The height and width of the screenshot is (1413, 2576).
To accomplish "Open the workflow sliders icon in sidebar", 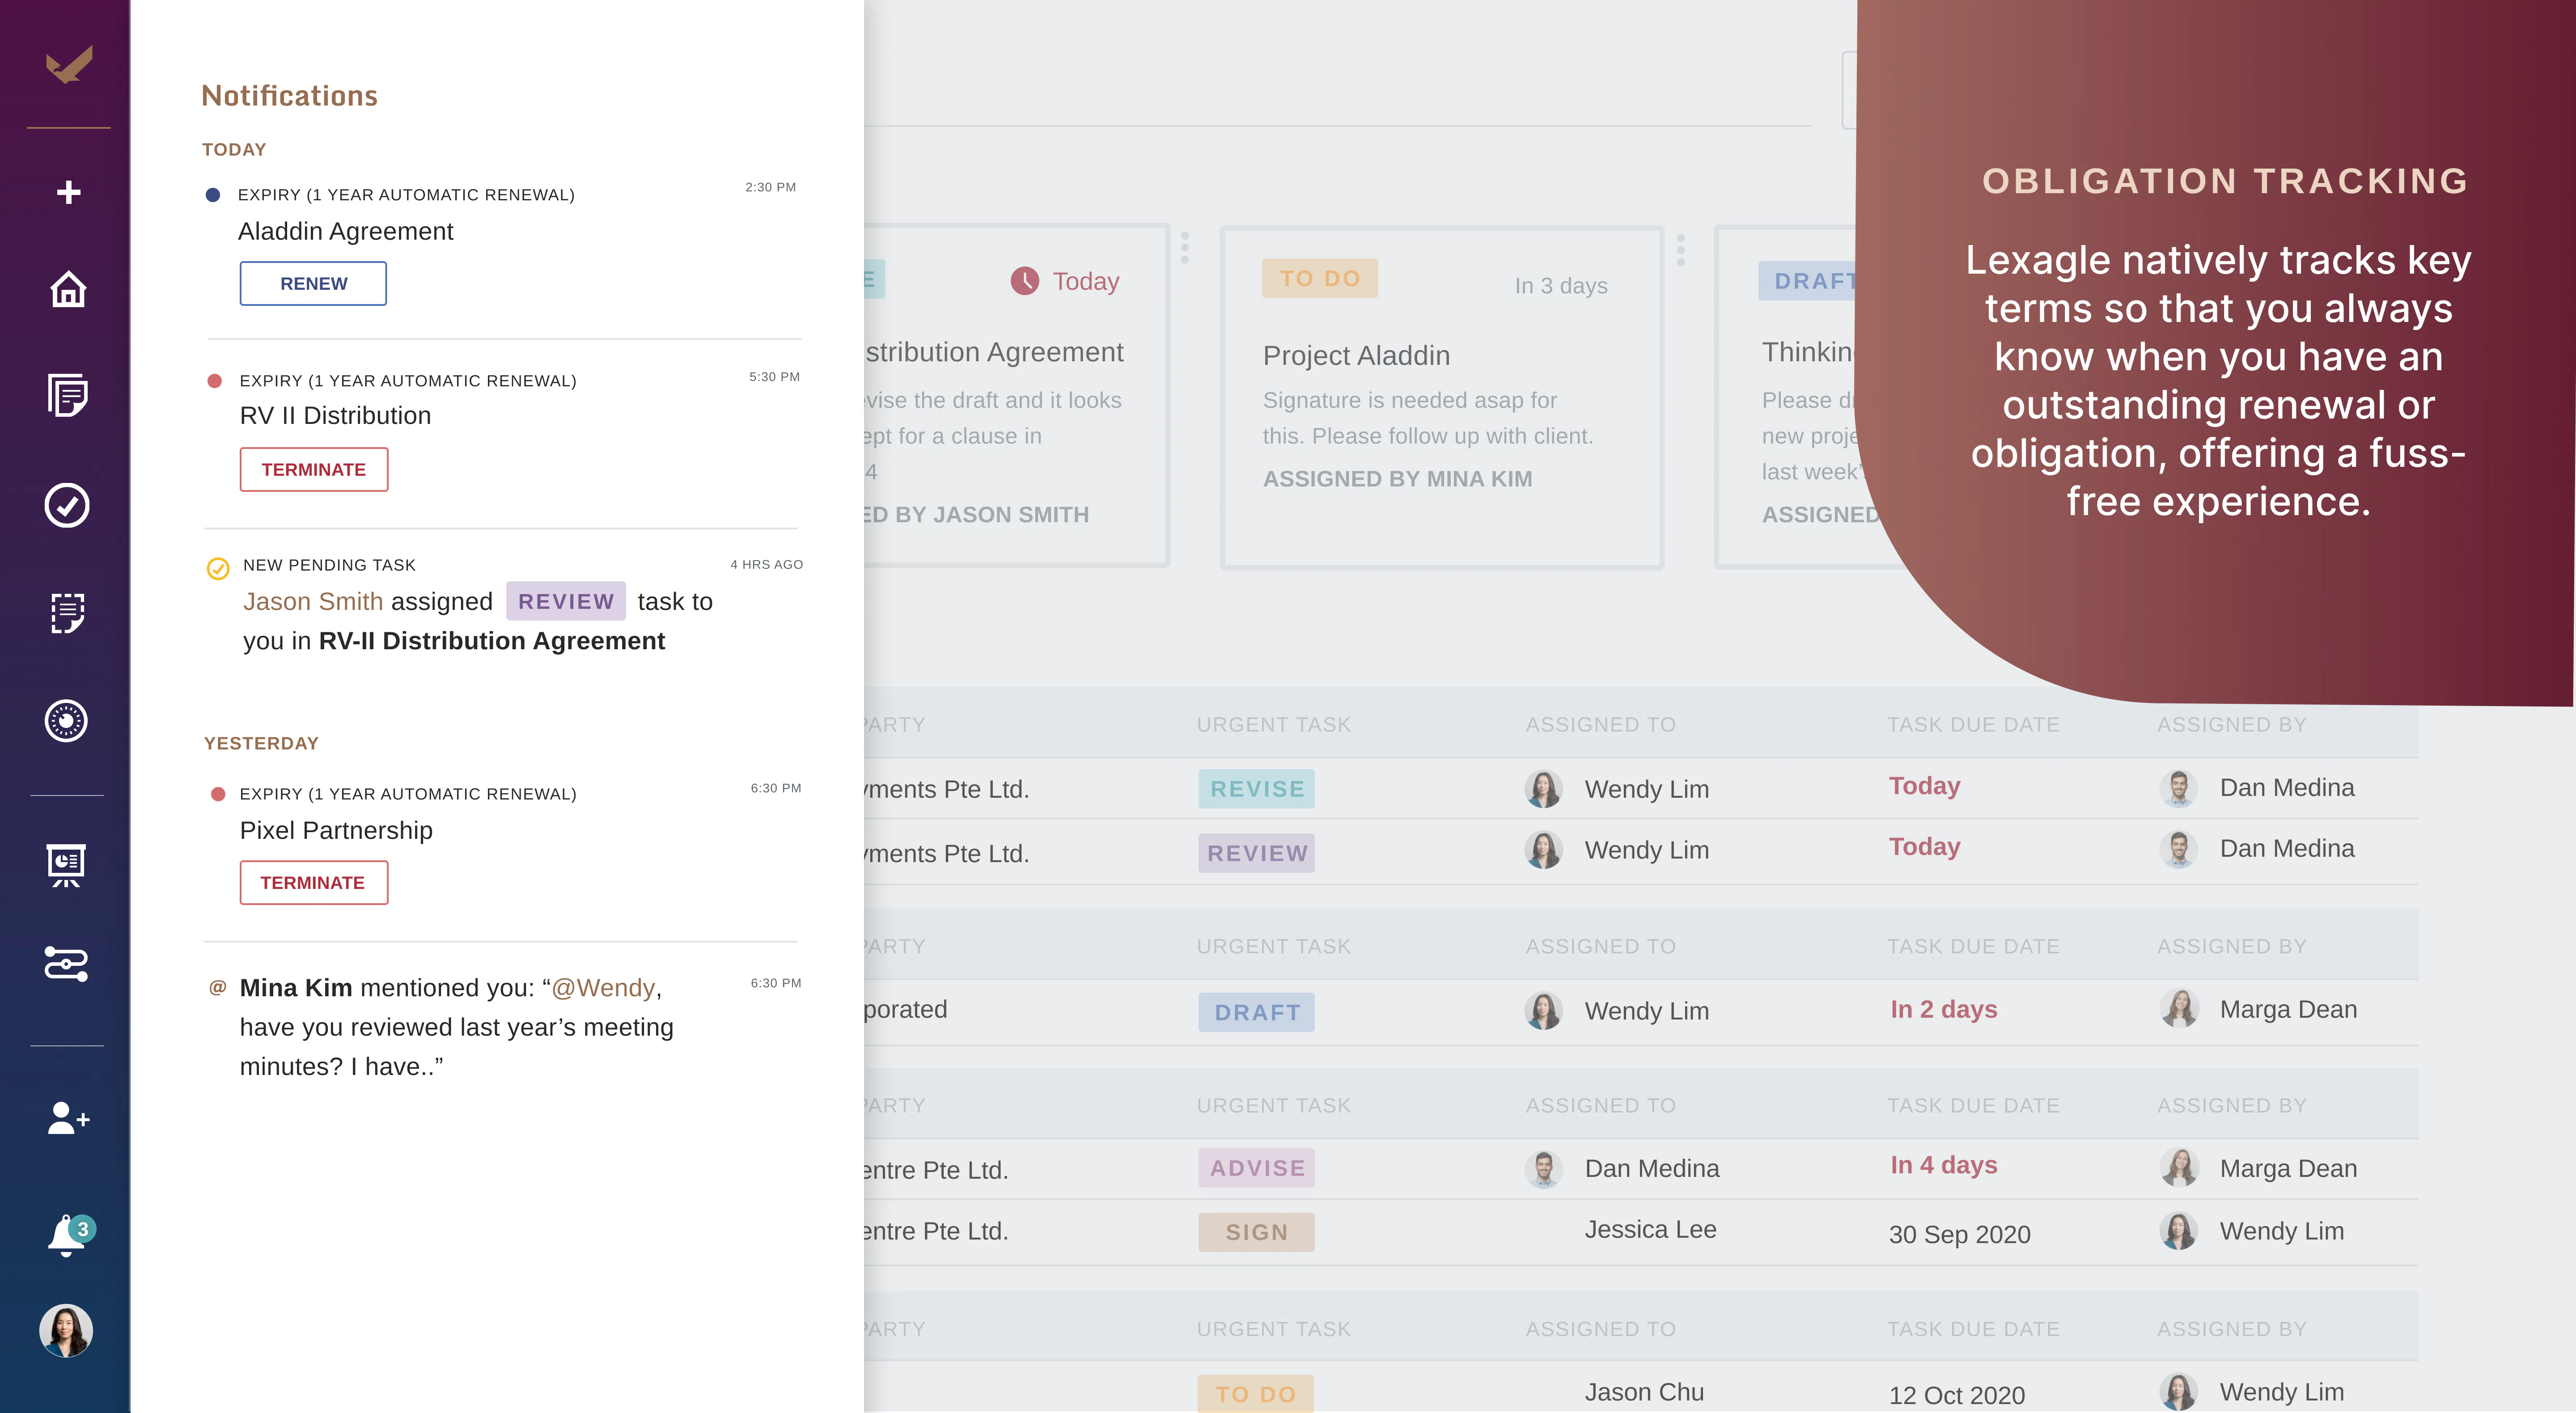I will [67, 964].
